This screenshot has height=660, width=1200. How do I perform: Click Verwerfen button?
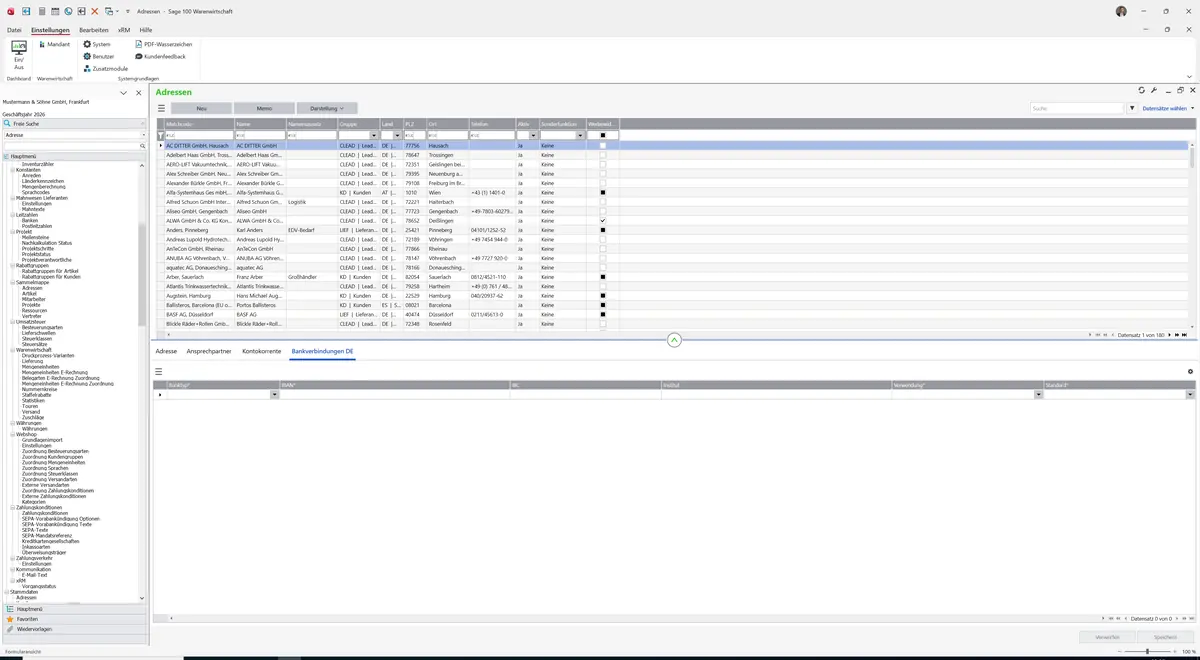[1107, 637]
